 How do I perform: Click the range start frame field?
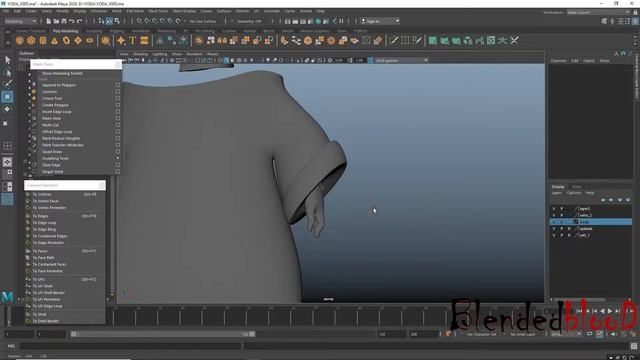coord(51,334)
